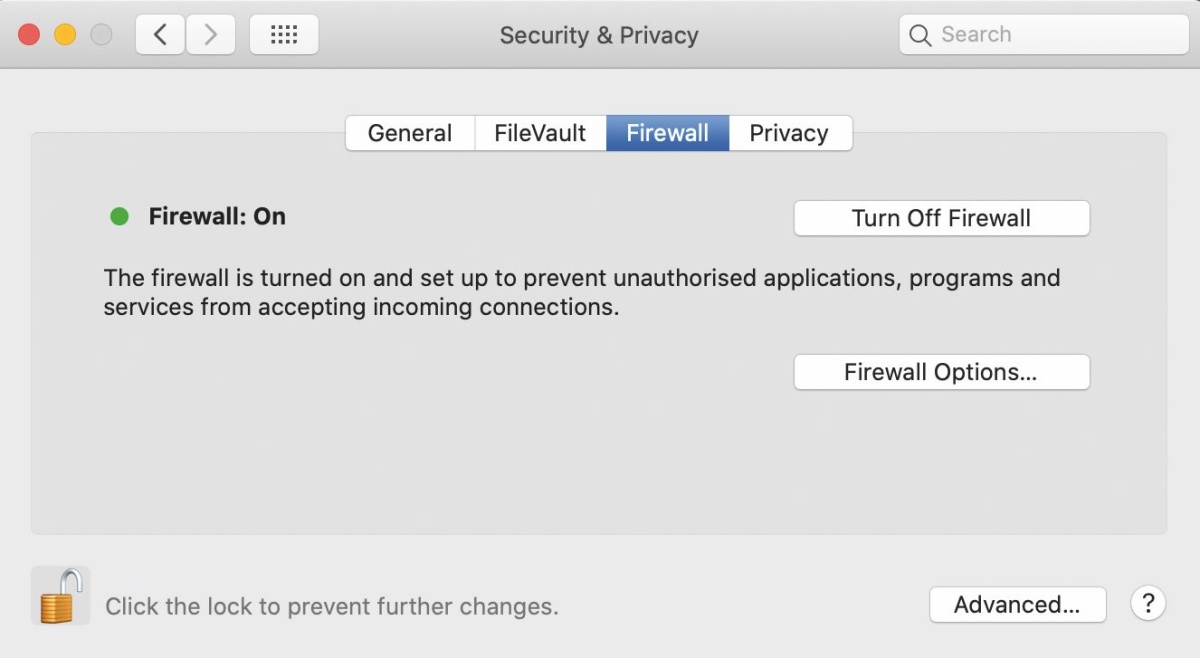The width and height of the screenshot is (1200, 658).
Task: Switch to the Privacy tab
Action: point(790,133)
